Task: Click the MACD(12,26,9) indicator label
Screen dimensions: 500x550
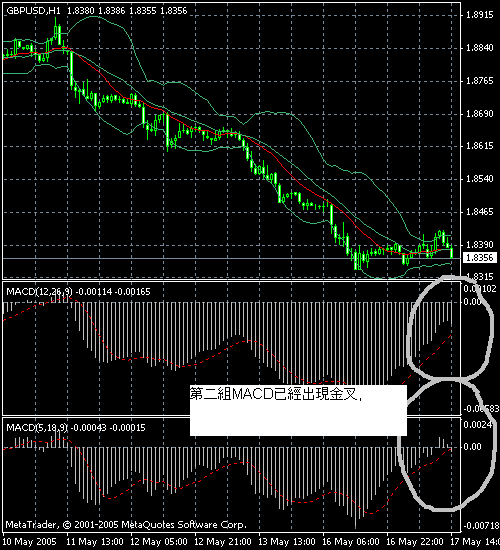Action: coord(39,291)
